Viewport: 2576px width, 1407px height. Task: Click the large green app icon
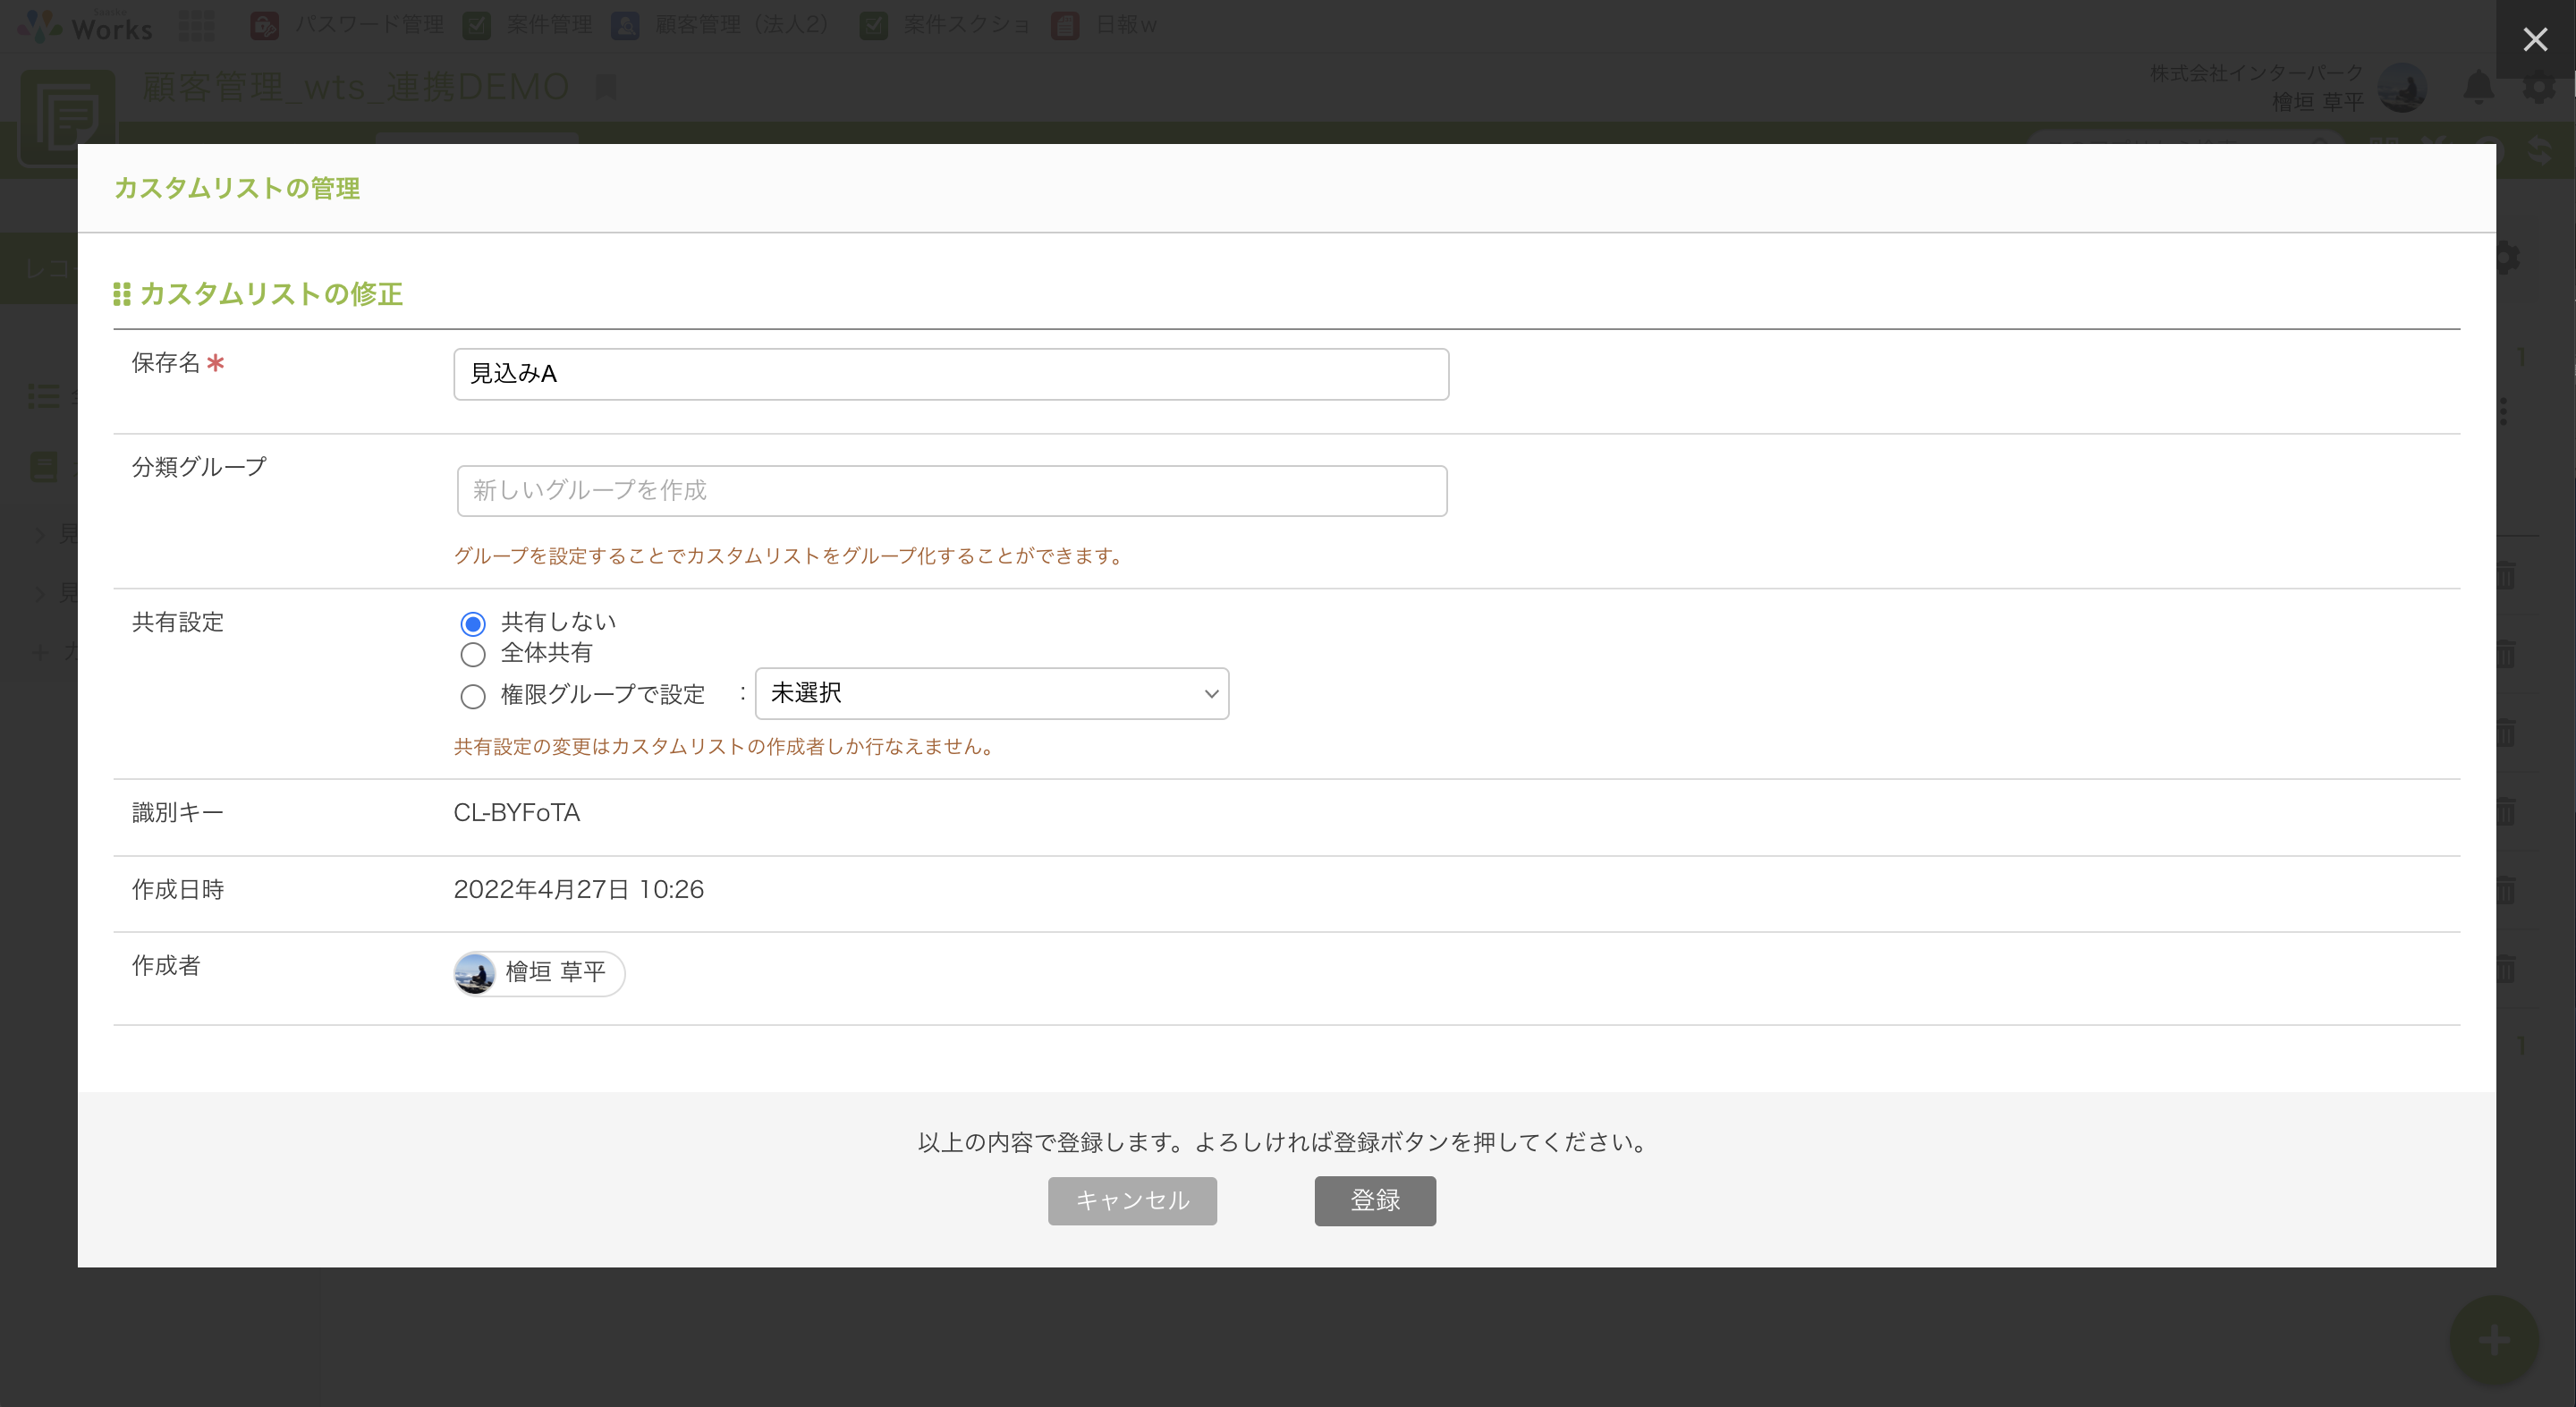tap(67, 117)
